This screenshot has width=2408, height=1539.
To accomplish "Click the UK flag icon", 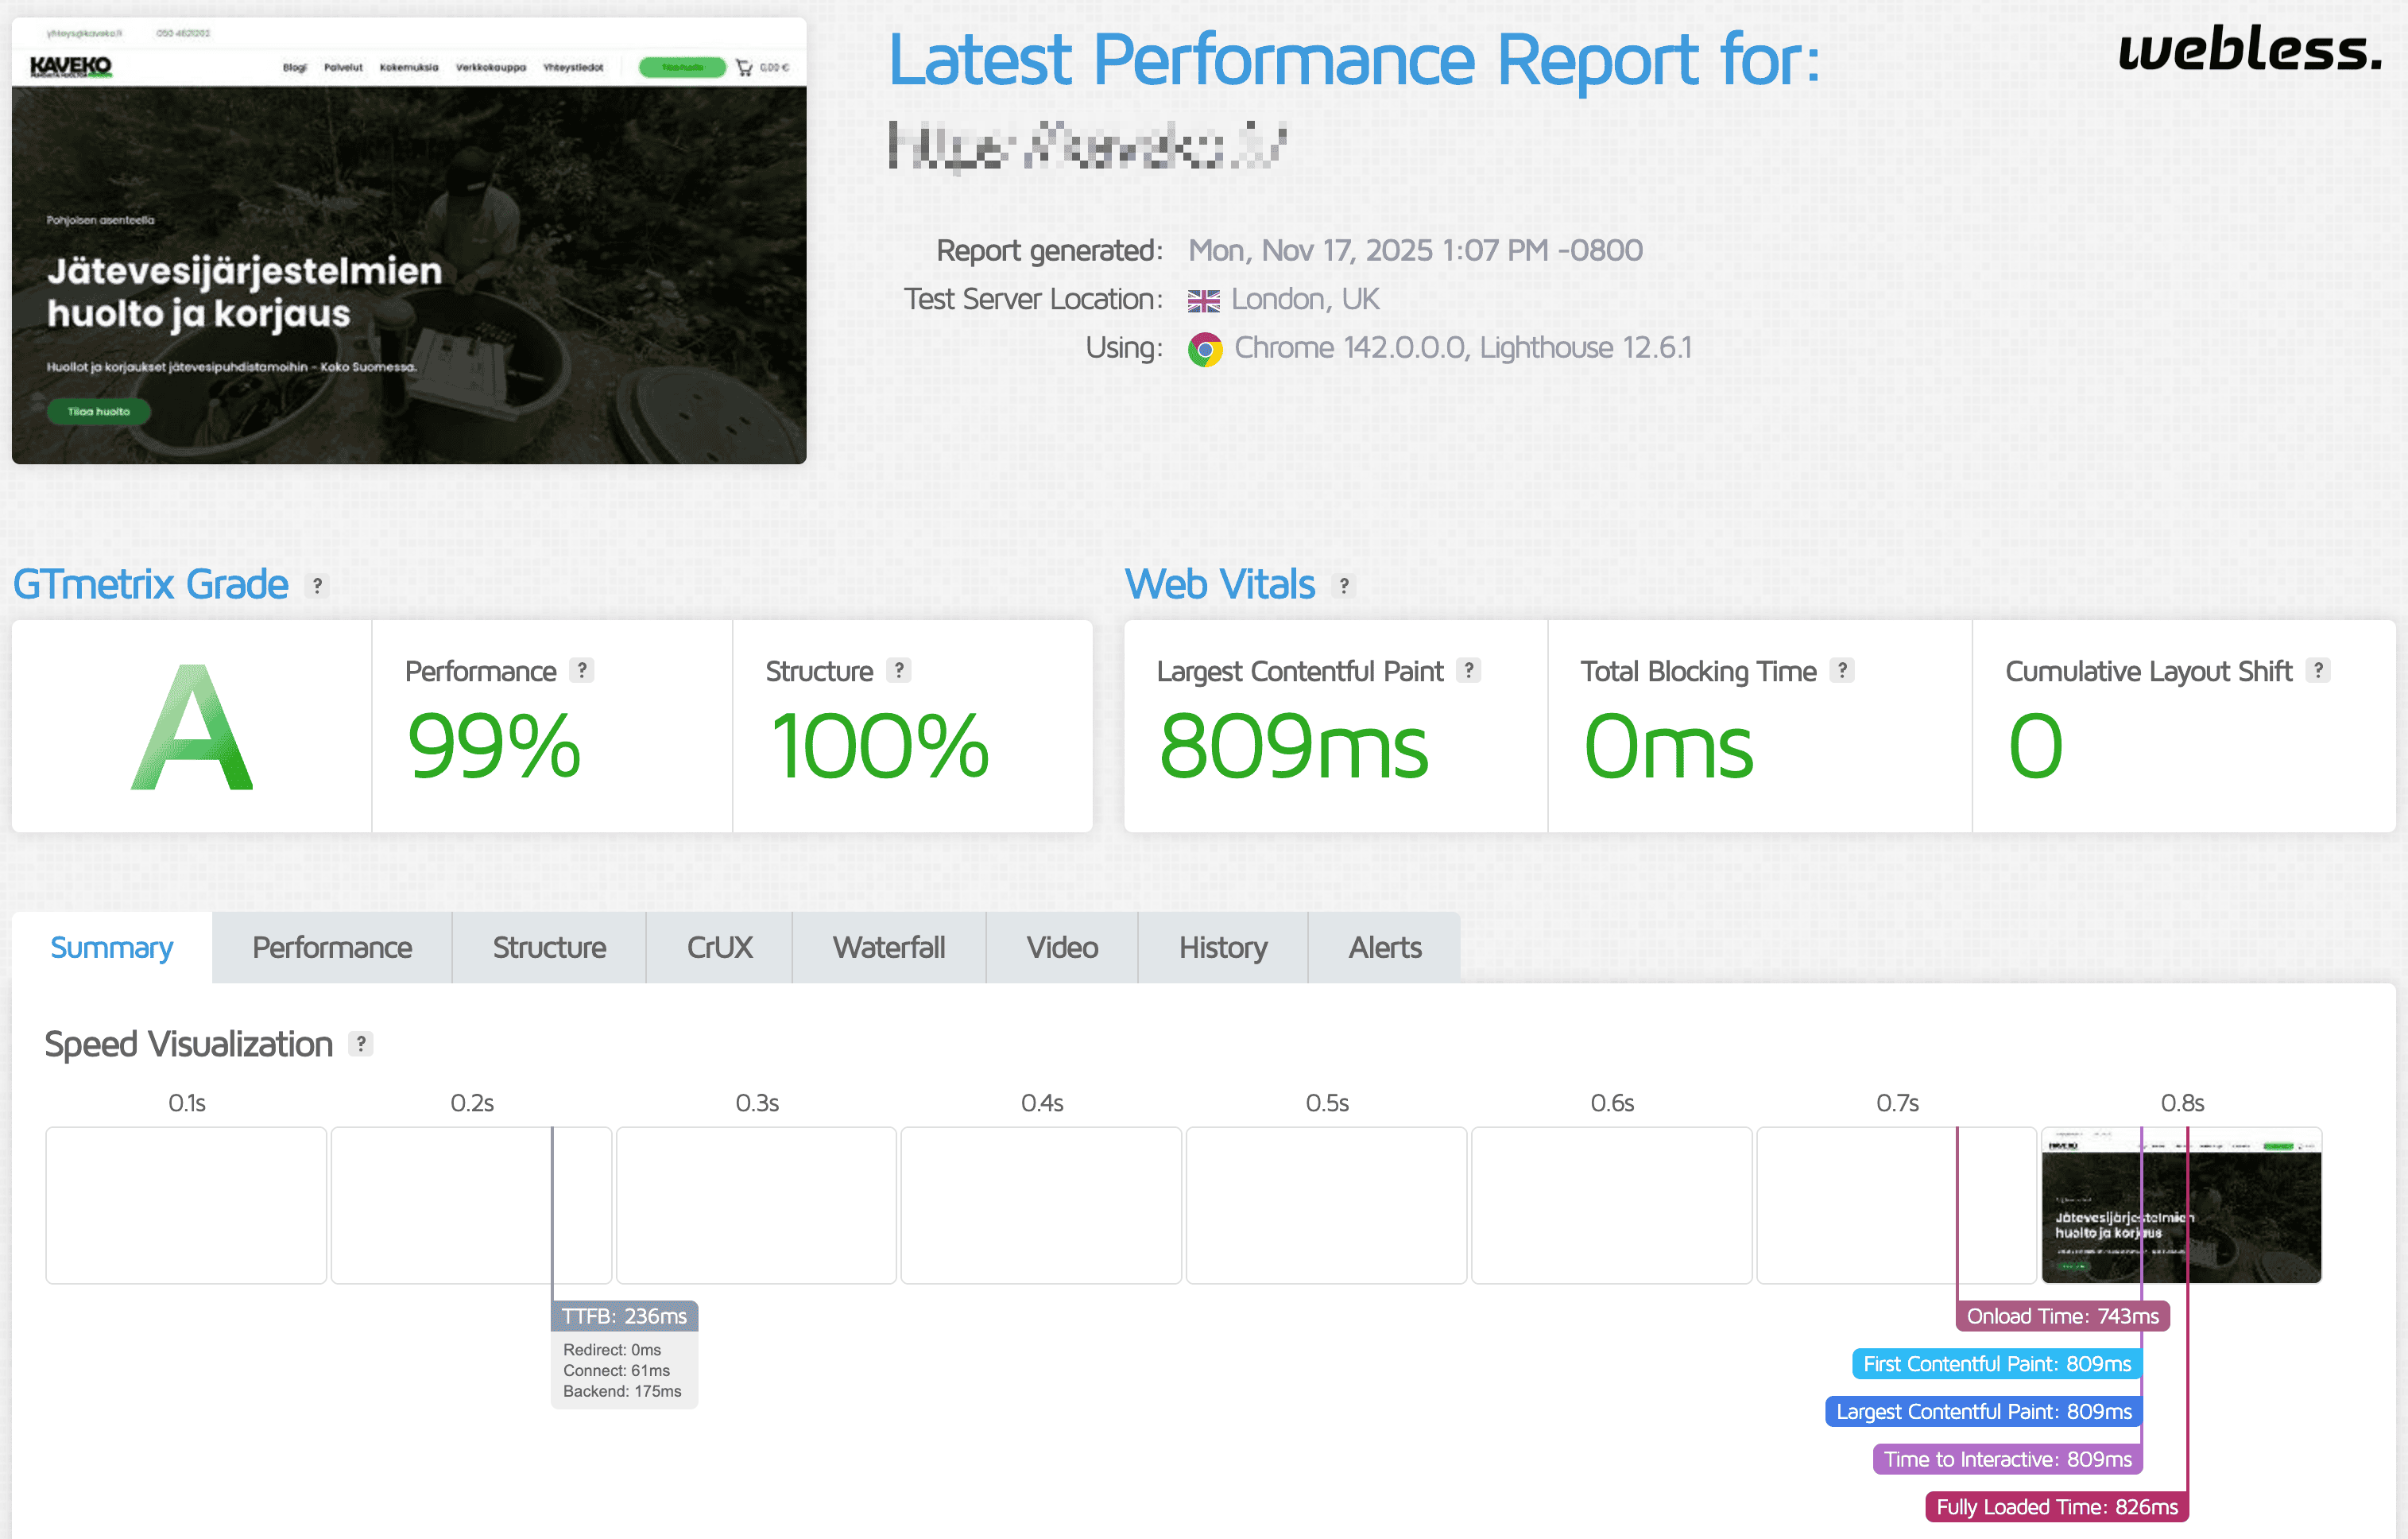I will tap(1203, 300).
